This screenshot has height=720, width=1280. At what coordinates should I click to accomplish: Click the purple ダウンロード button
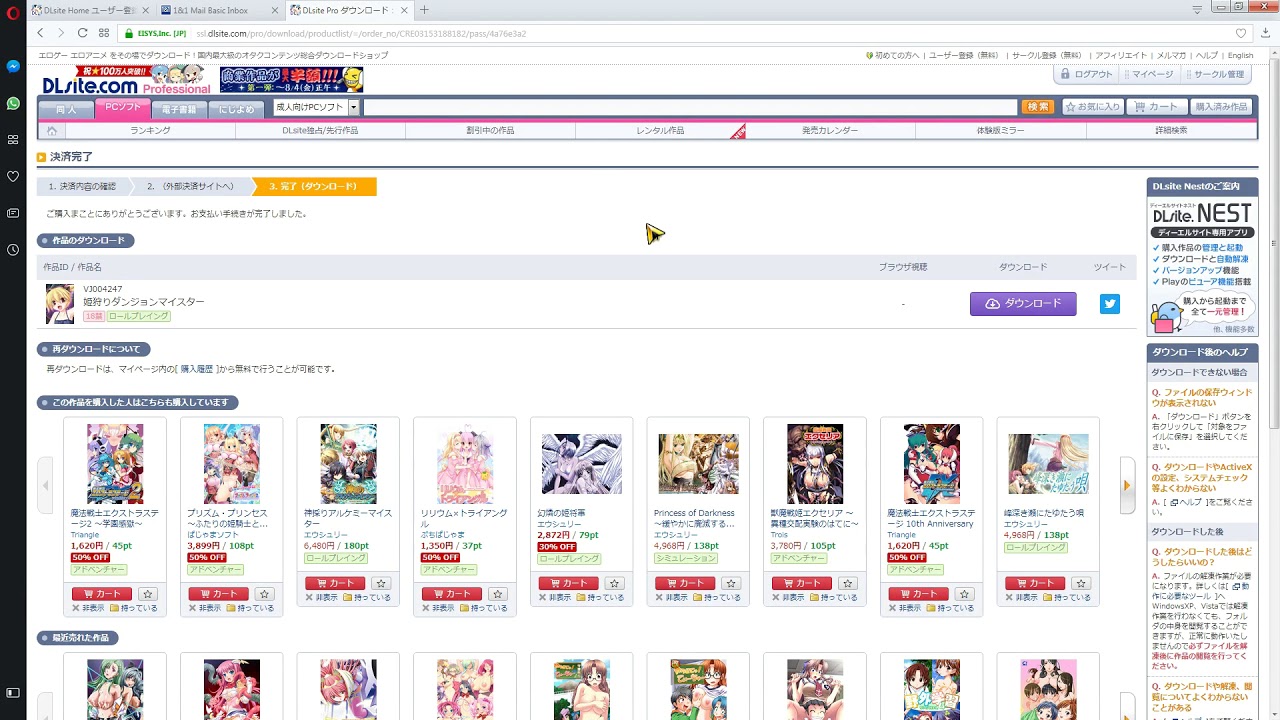[1023, 304]
